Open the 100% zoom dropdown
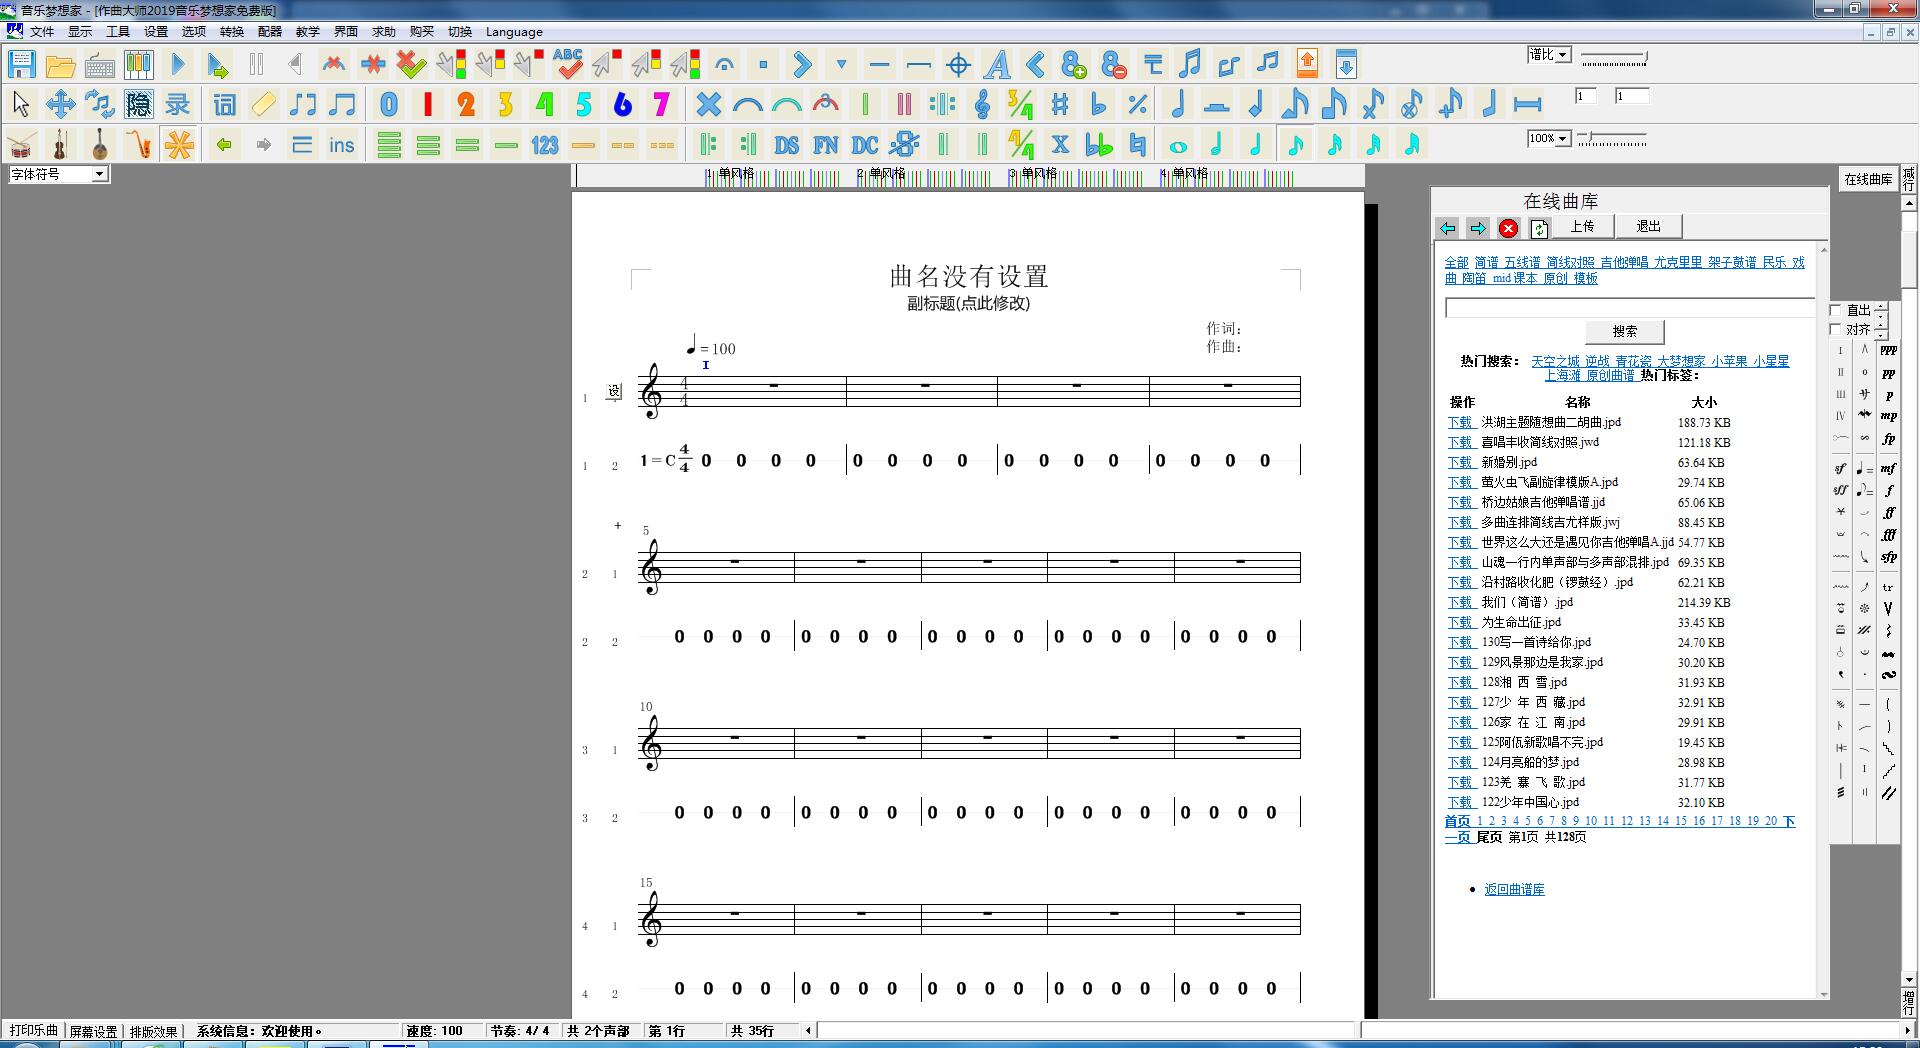 [x=1562, y=138]
